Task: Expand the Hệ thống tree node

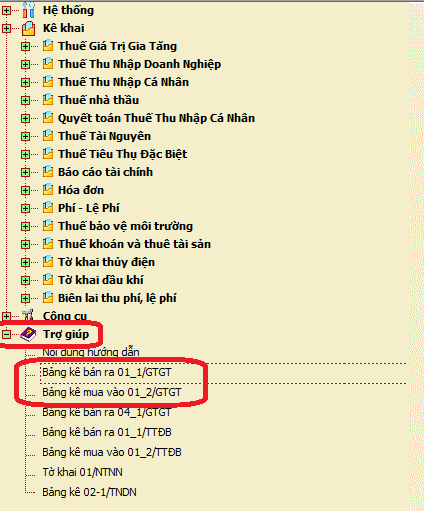Action: tap(6, 10)
